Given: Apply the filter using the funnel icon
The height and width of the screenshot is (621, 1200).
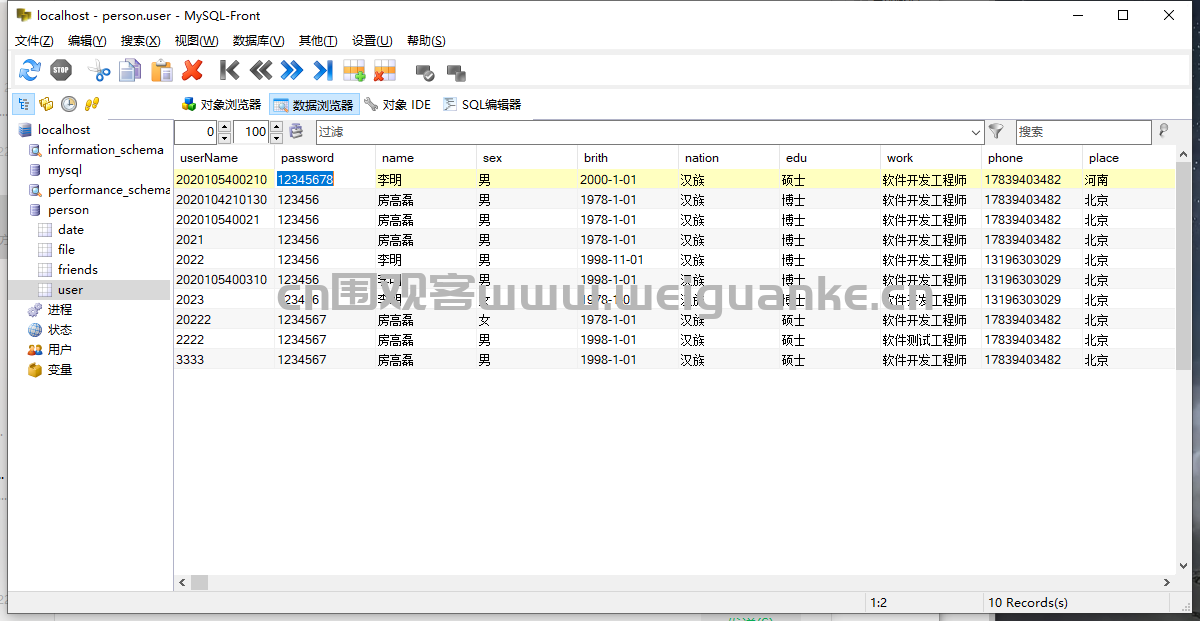Looking at the screenshot, I should pyautogui.click(x=996, y=131).
